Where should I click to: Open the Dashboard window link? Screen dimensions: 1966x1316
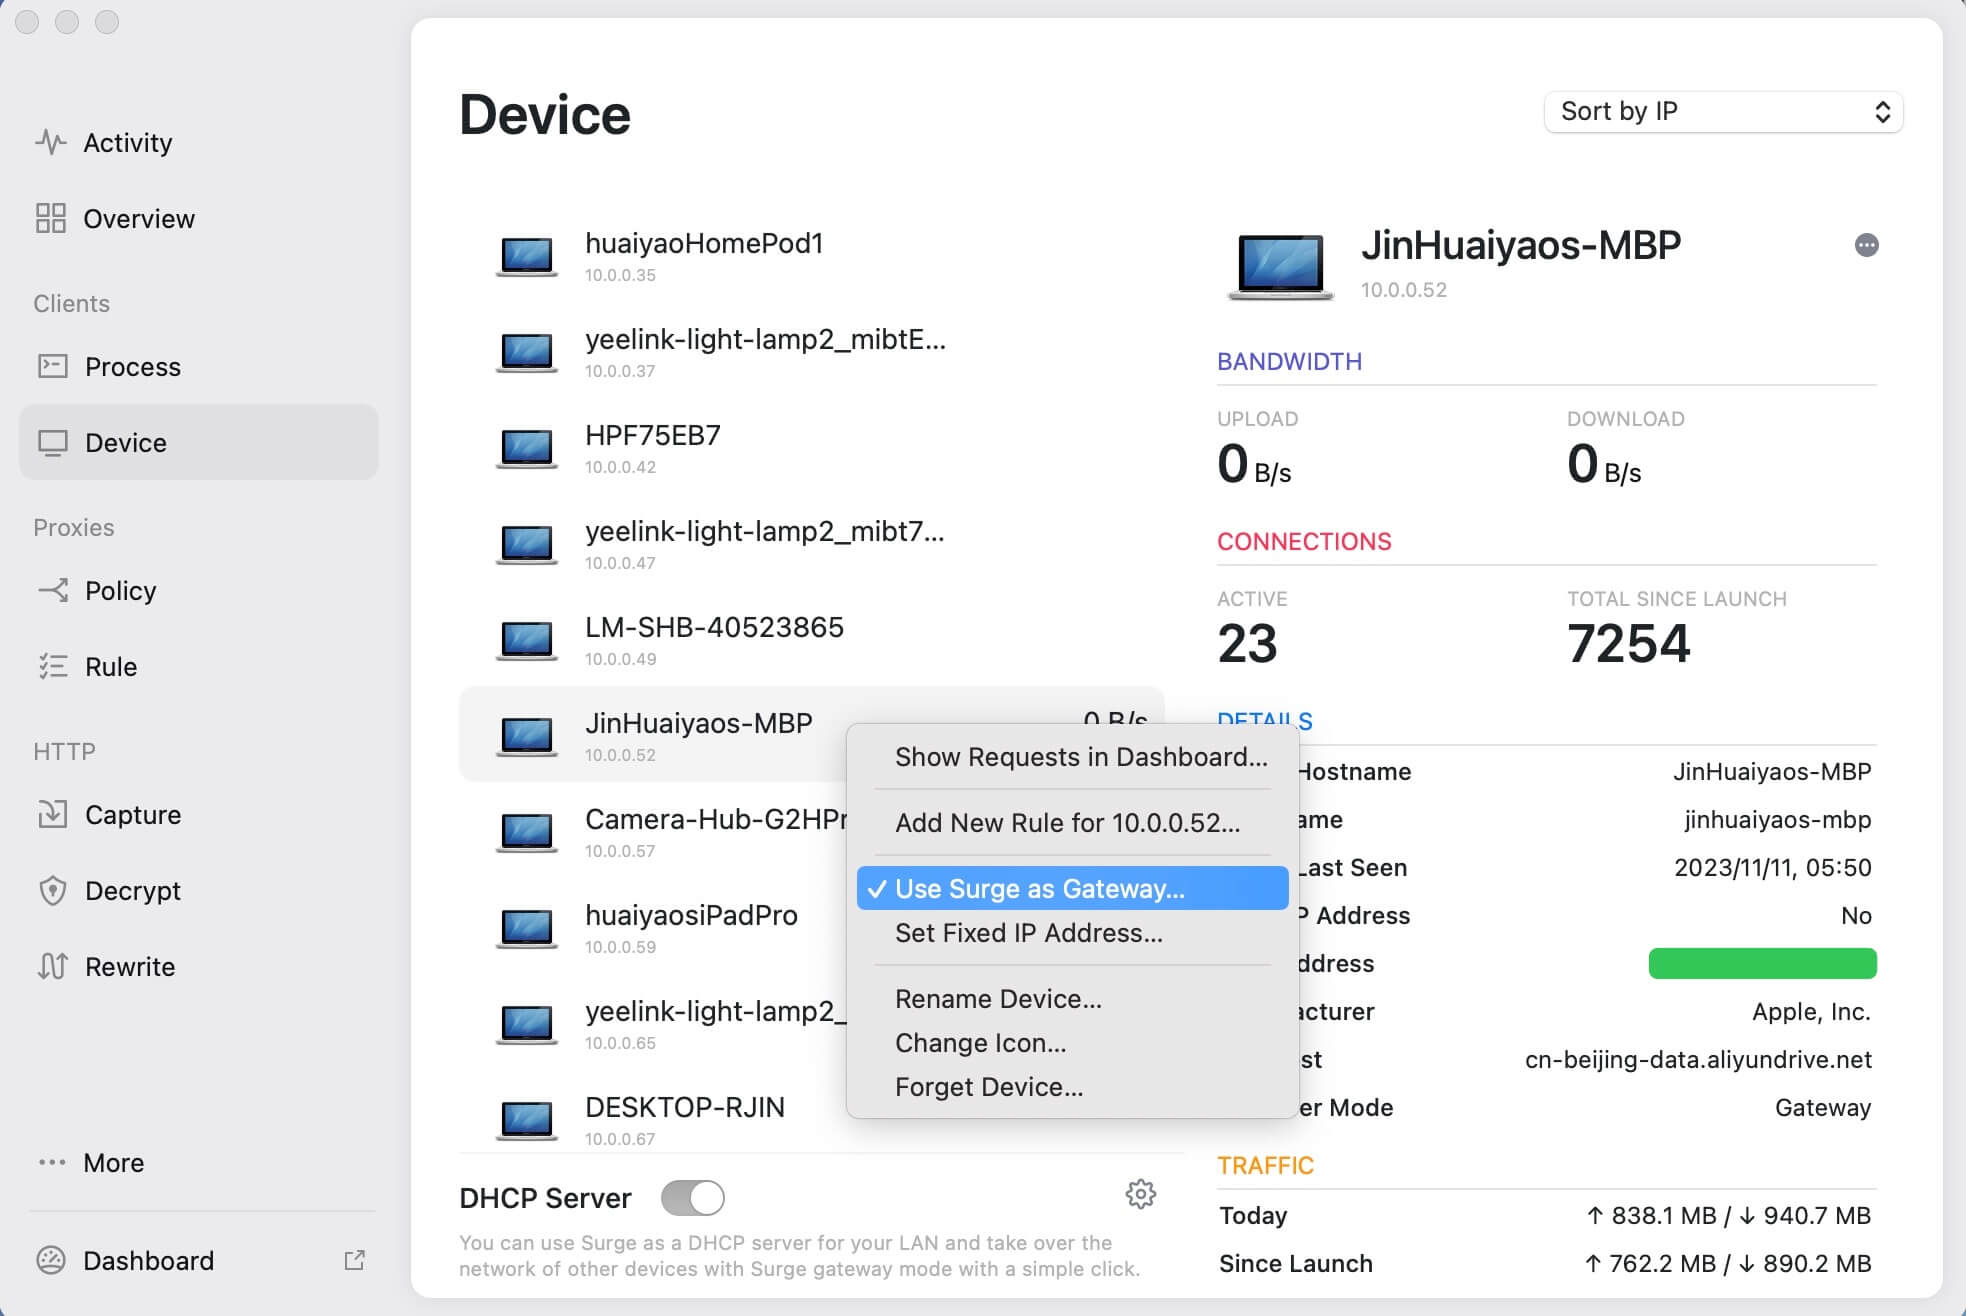pyautogui.click(x=198, y=1260)
